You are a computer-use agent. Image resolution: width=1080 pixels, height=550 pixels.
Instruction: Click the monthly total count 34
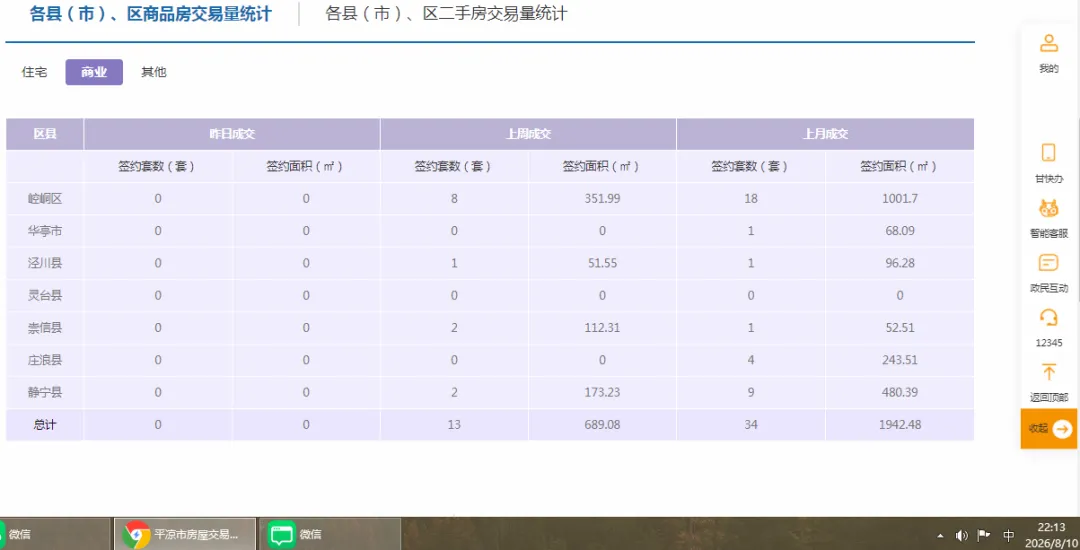[751, 425]
